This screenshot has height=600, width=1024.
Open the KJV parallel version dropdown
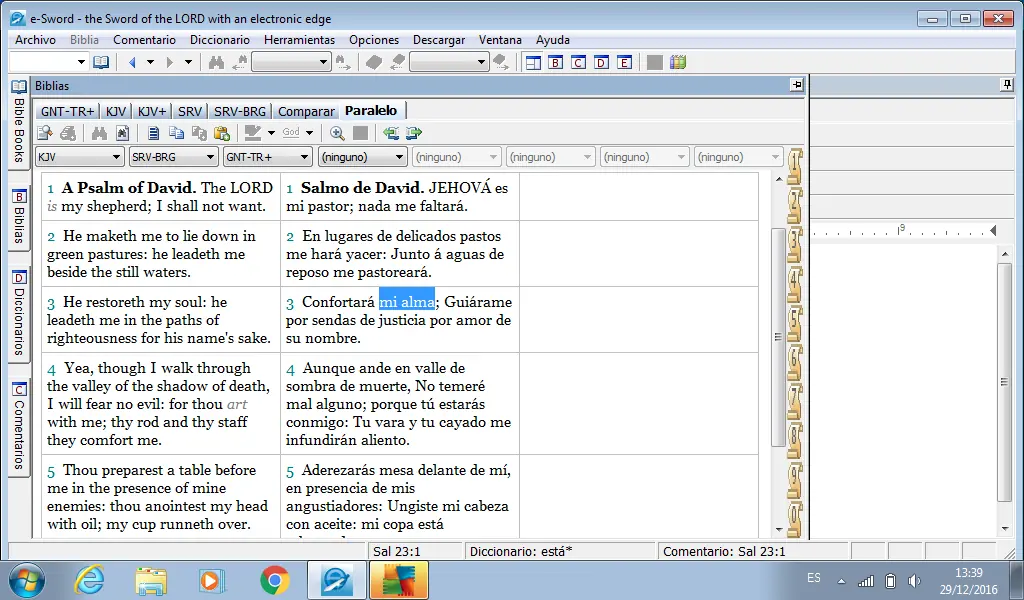[80, 157]
